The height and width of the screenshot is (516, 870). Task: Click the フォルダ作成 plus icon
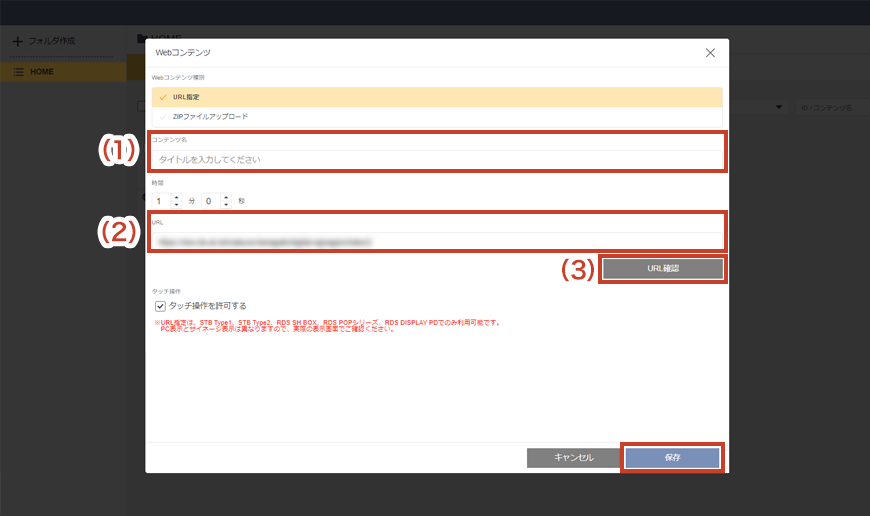pyautogui.click(x=17, y=41)
